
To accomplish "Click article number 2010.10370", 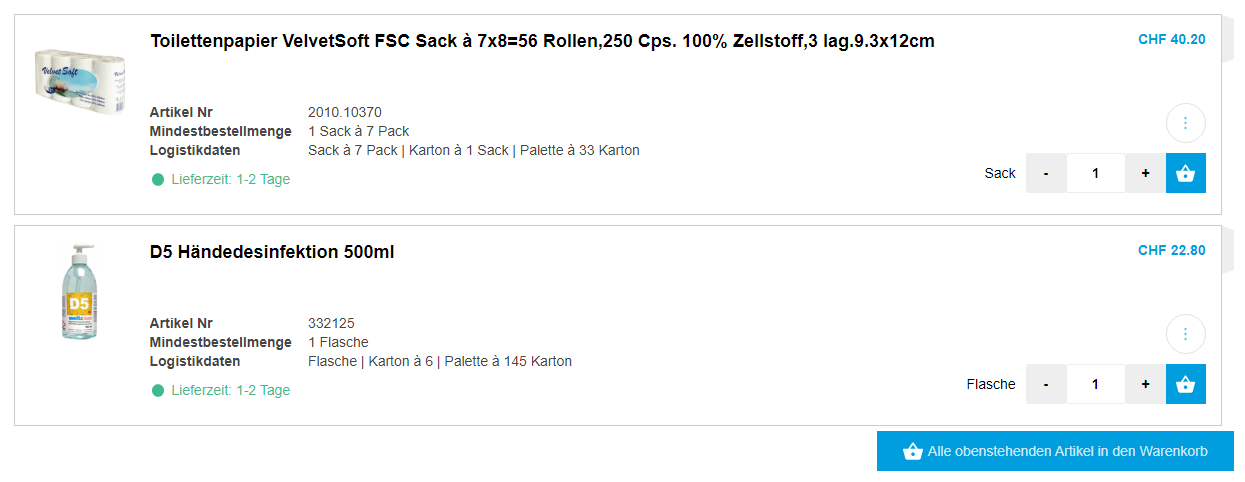I will click(x=345, y=112).
